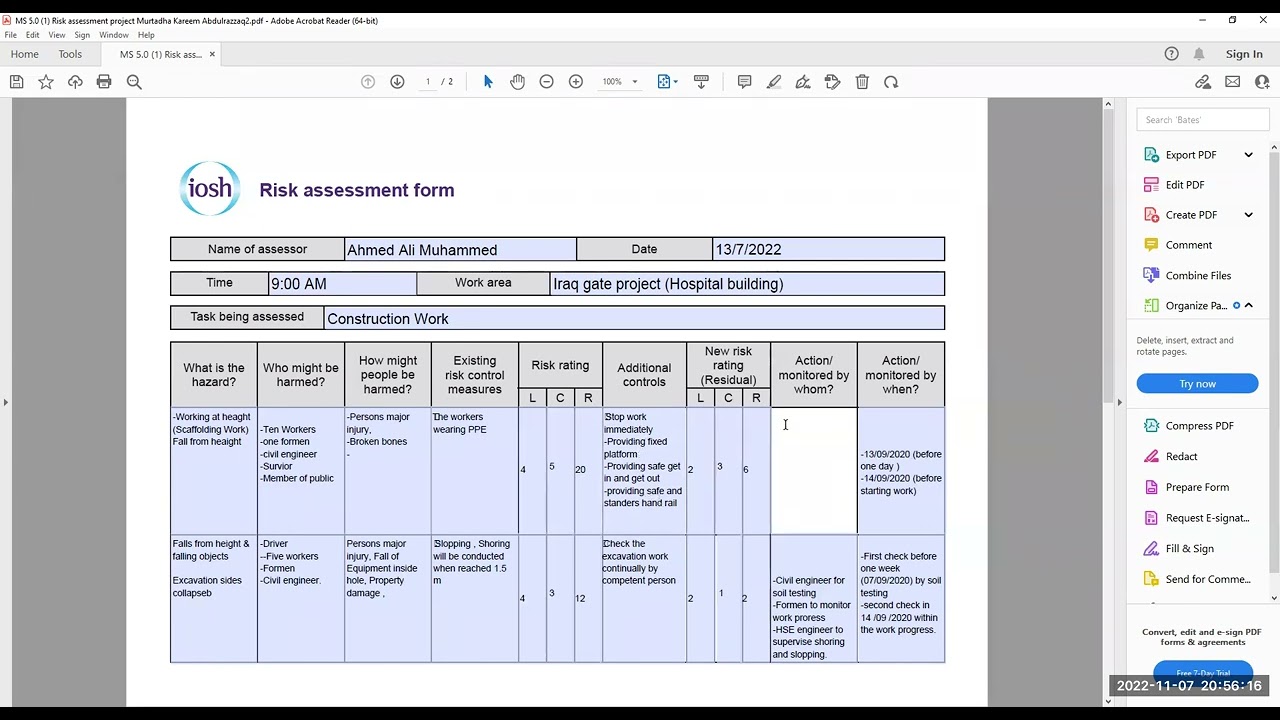
Task: Click the Try now button
Action: tap(1197, 384)
